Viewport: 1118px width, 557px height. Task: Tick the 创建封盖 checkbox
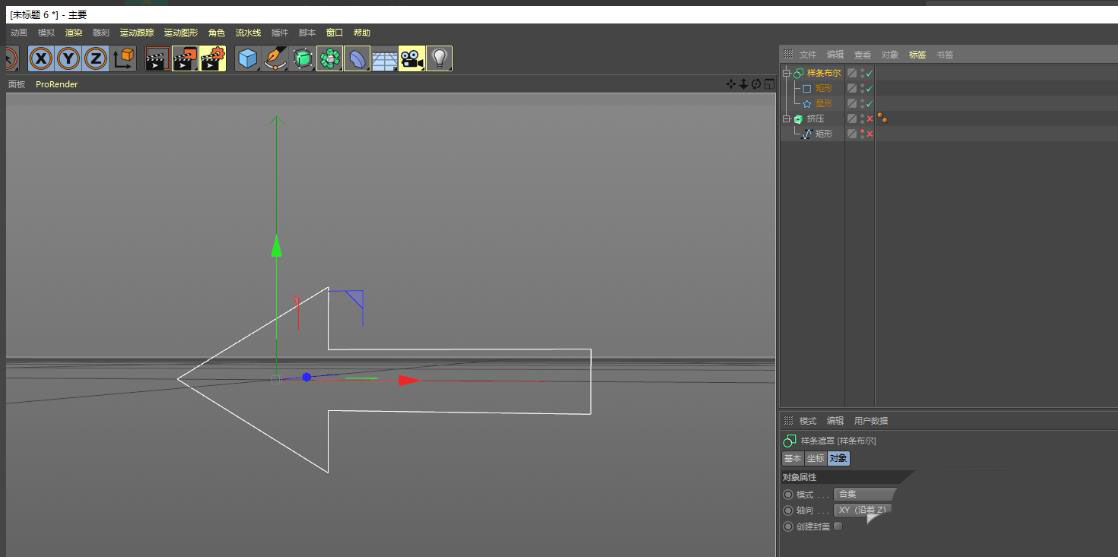click(x=838, y=526)
